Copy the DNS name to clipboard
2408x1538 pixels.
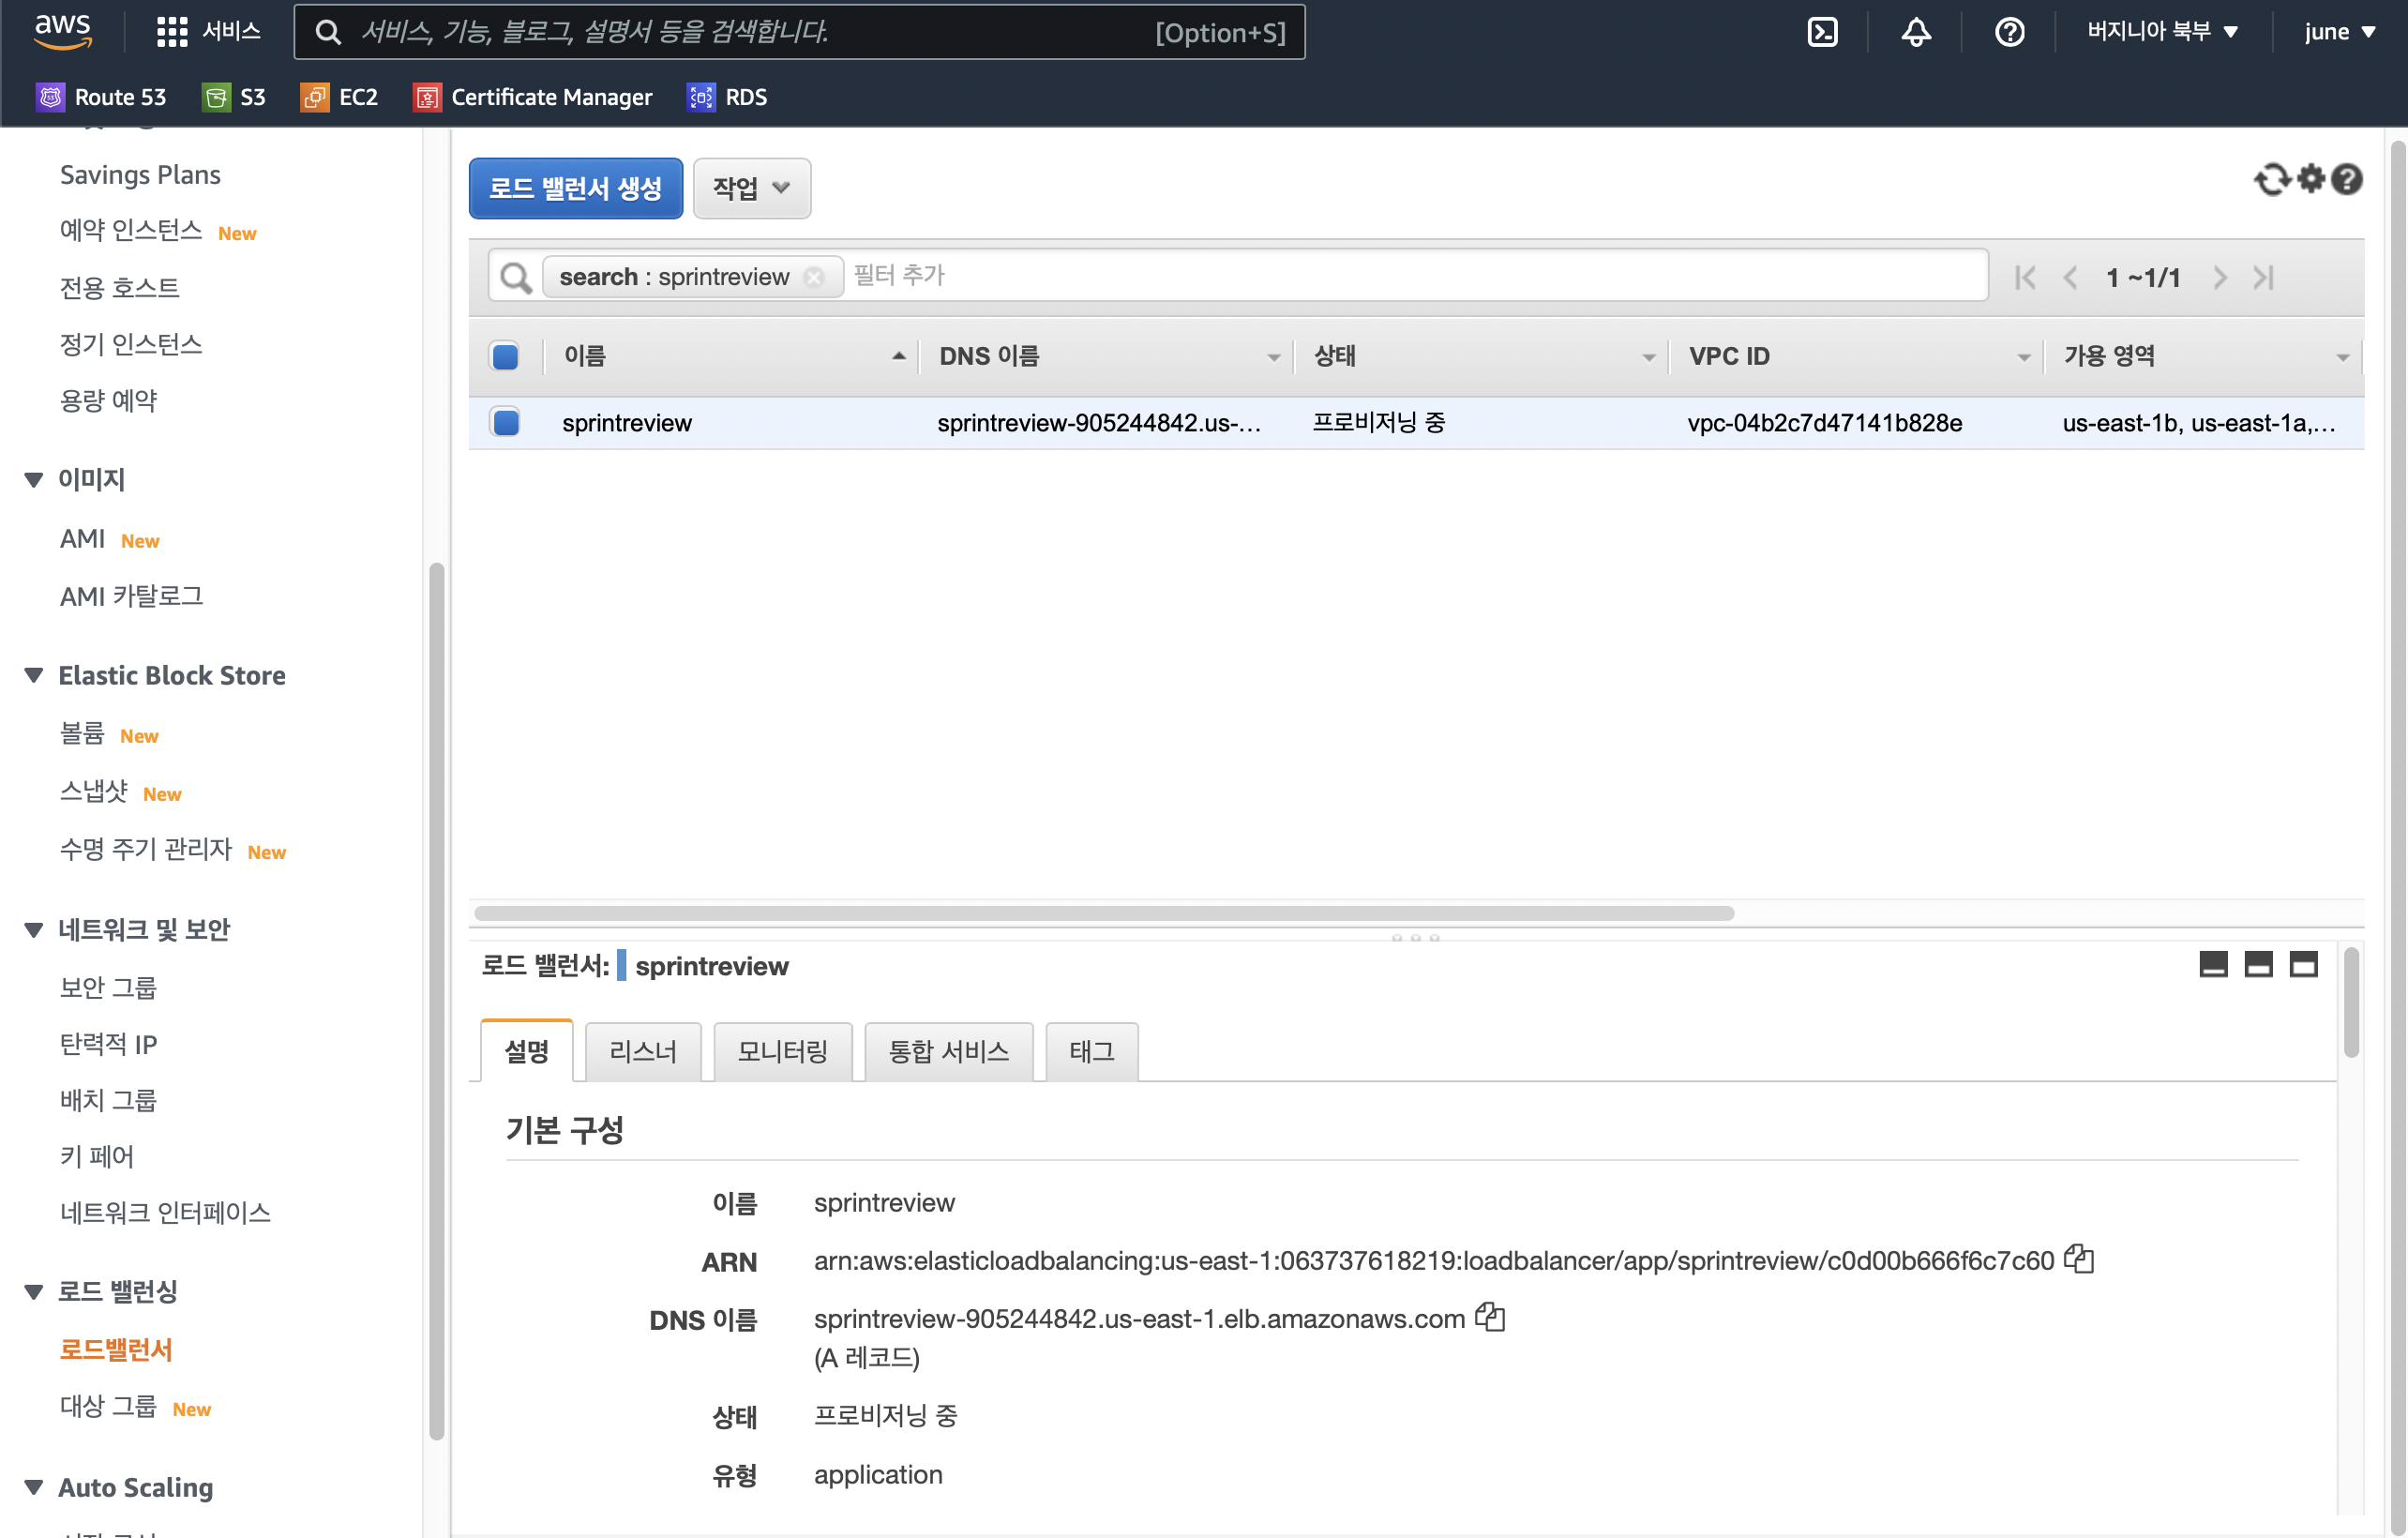1490,1317
